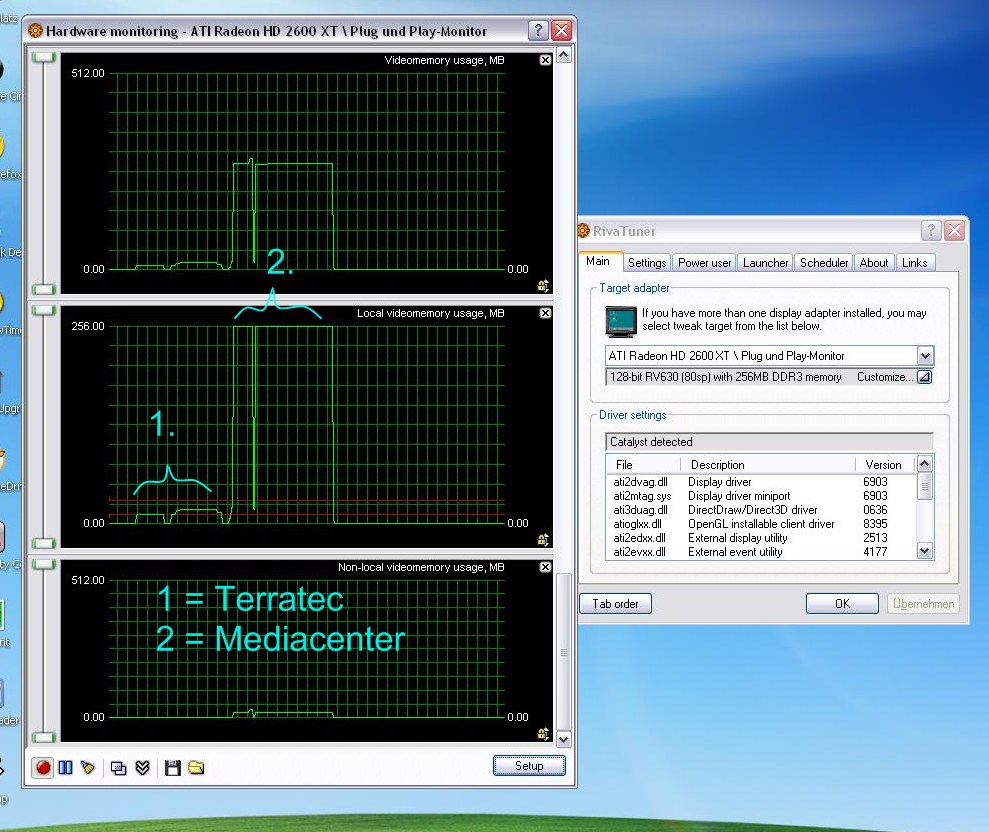This screenshot has height=832, width=989.
Task: Click lock icon on Videomemory usage graph
Action: (x=543, y=286)
